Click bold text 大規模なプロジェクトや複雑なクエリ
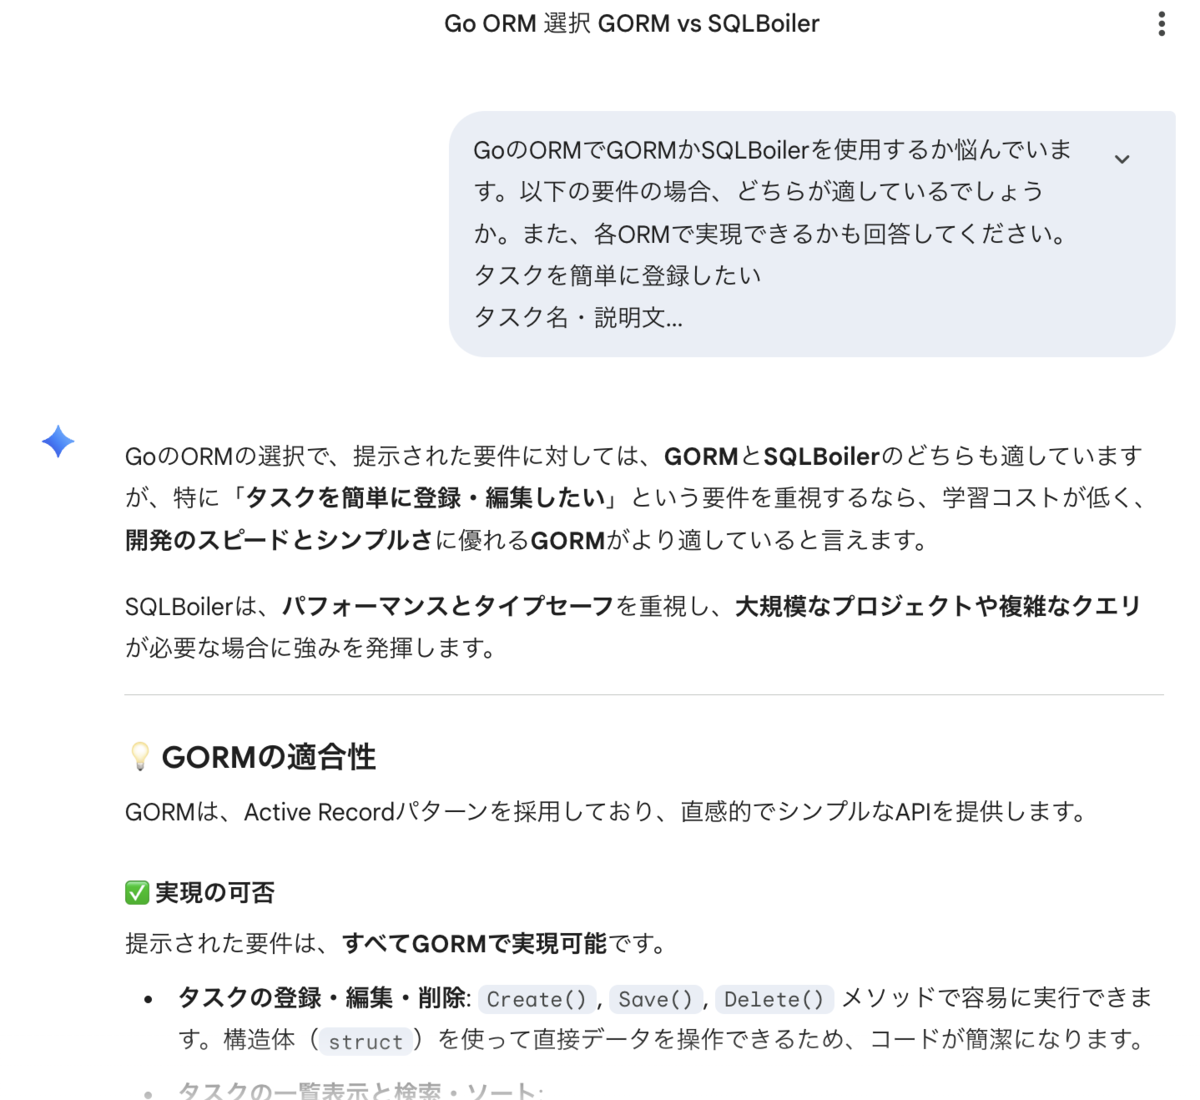The height and width of the screenshot is (1100, 1200). point(938,606)
